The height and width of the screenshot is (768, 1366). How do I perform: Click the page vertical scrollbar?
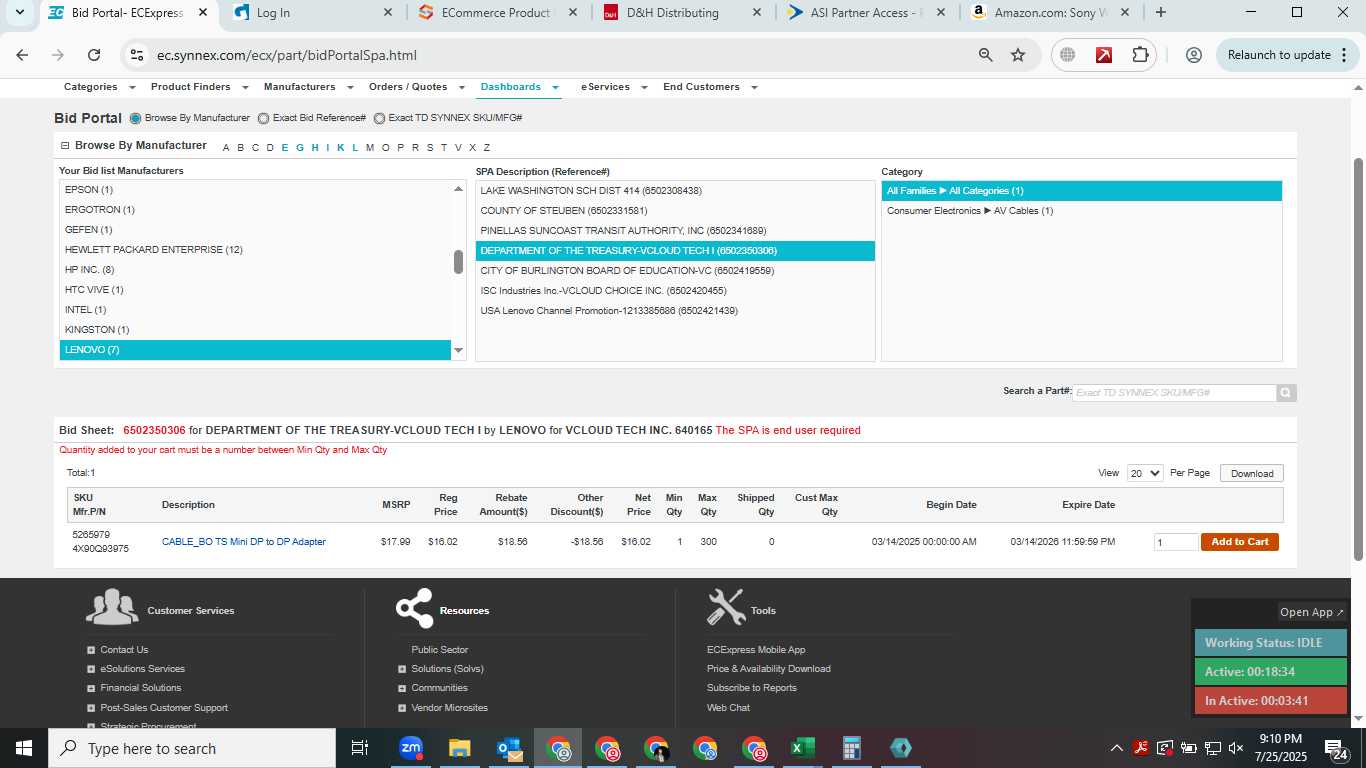pyautogui.click(x=1358, y=360)
